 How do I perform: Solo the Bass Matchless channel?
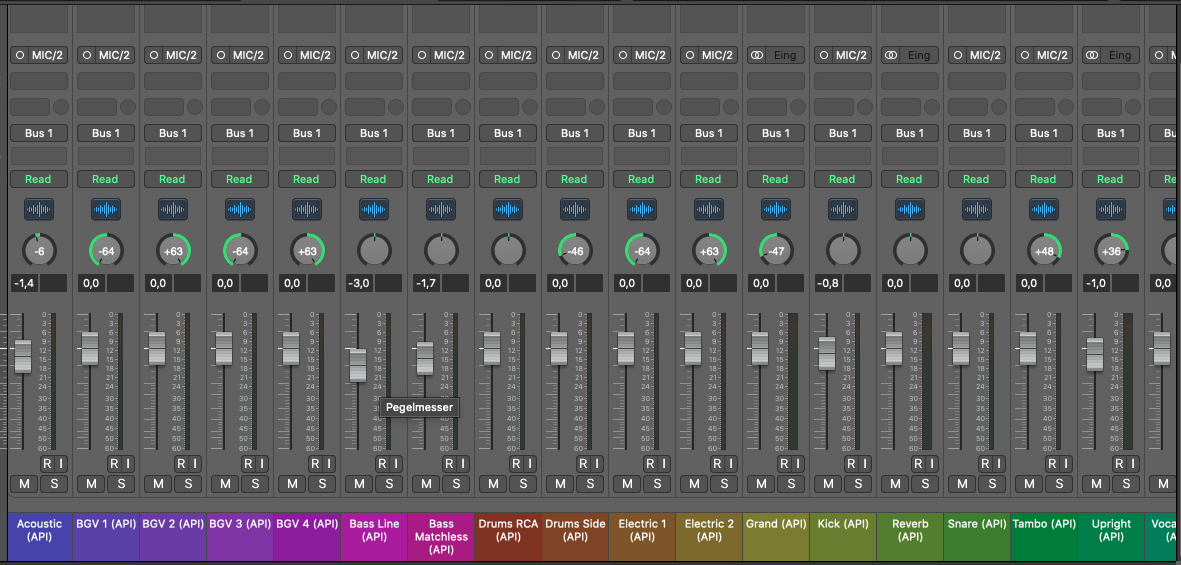456,484
